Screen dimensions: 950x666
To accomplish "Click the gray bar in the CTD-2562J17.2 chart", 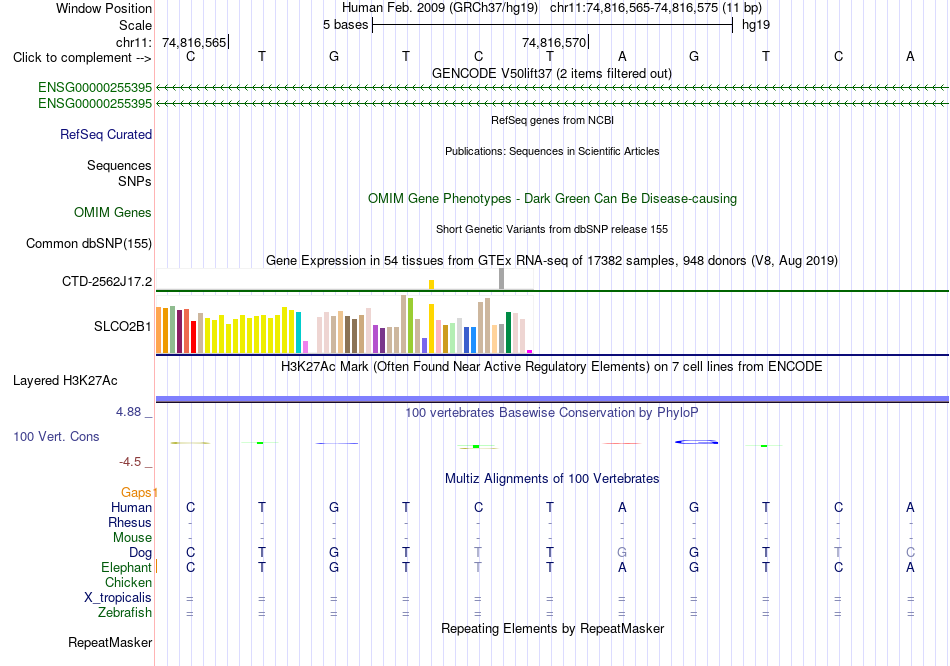I will [x=501, y=279].
